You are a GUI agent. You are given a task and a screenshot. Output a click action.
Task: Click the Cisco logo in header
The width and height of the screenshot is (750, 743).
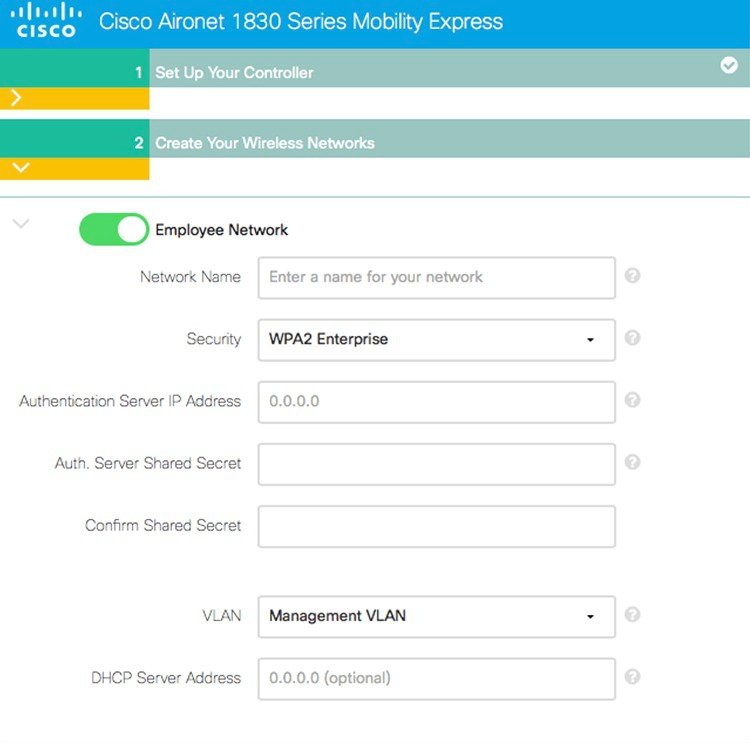pyautogui.click(x=46, y=20)
